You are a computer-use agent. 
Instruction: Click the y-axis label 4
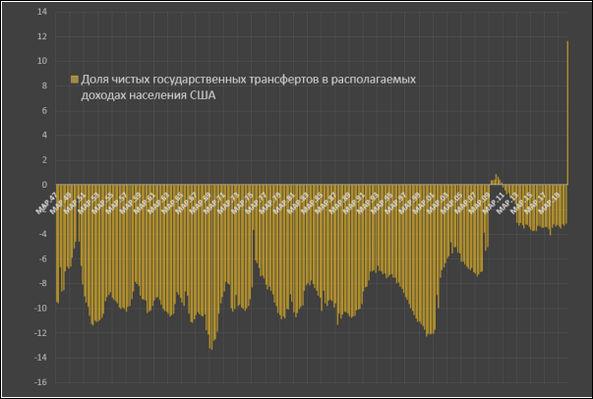(x=45, y=135)
